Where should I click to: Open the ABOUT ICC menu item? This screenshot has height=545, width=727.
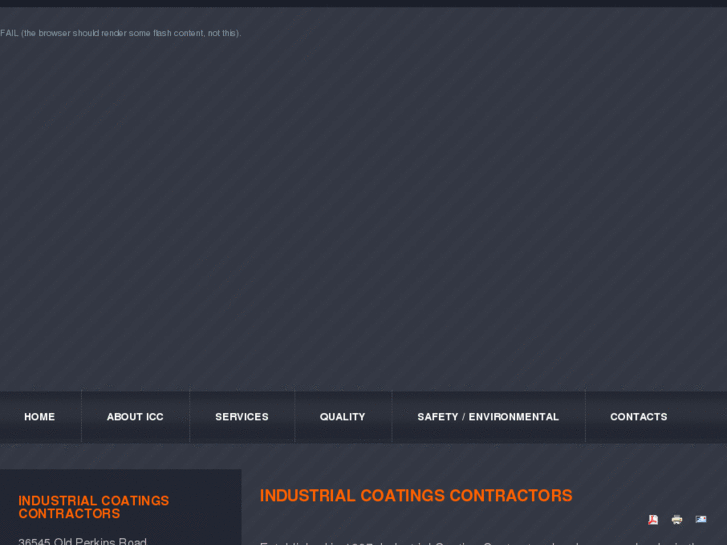pos(135,417)
